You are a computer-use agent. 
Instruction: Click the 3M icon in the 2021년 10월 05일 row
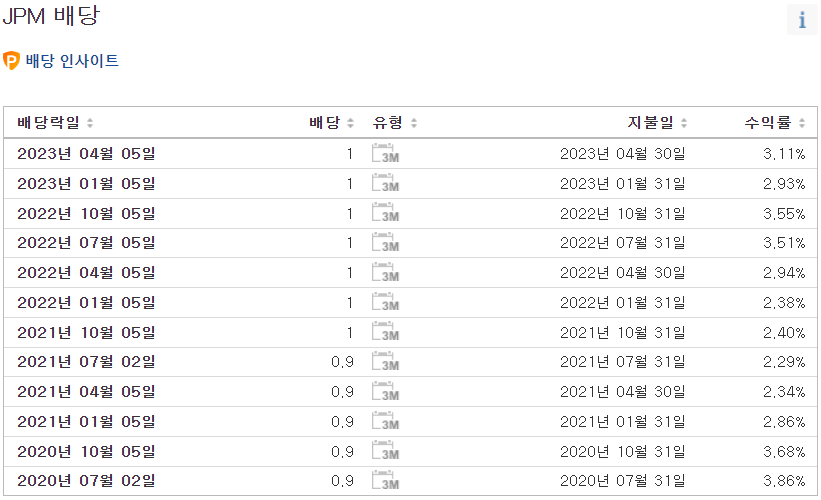pos(385,332)
